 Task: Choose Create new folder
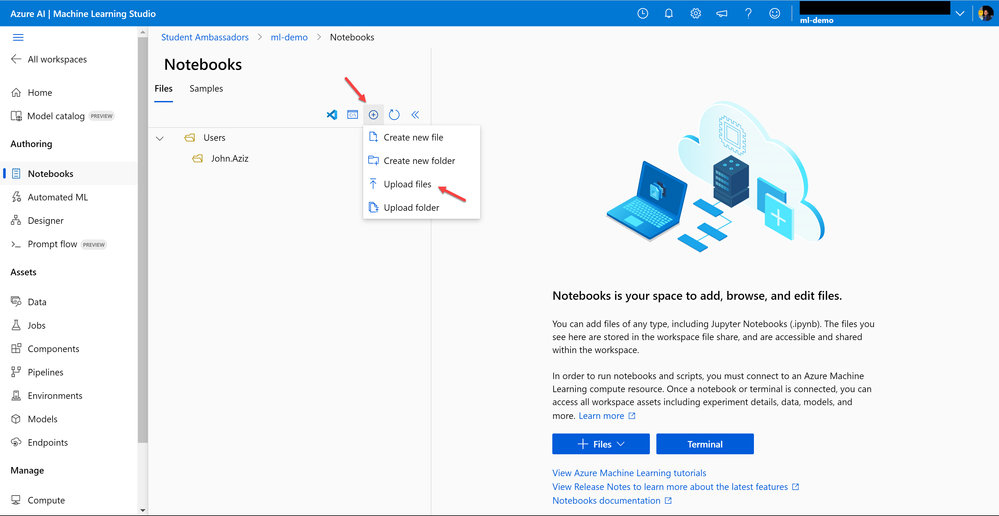point(421,161)
